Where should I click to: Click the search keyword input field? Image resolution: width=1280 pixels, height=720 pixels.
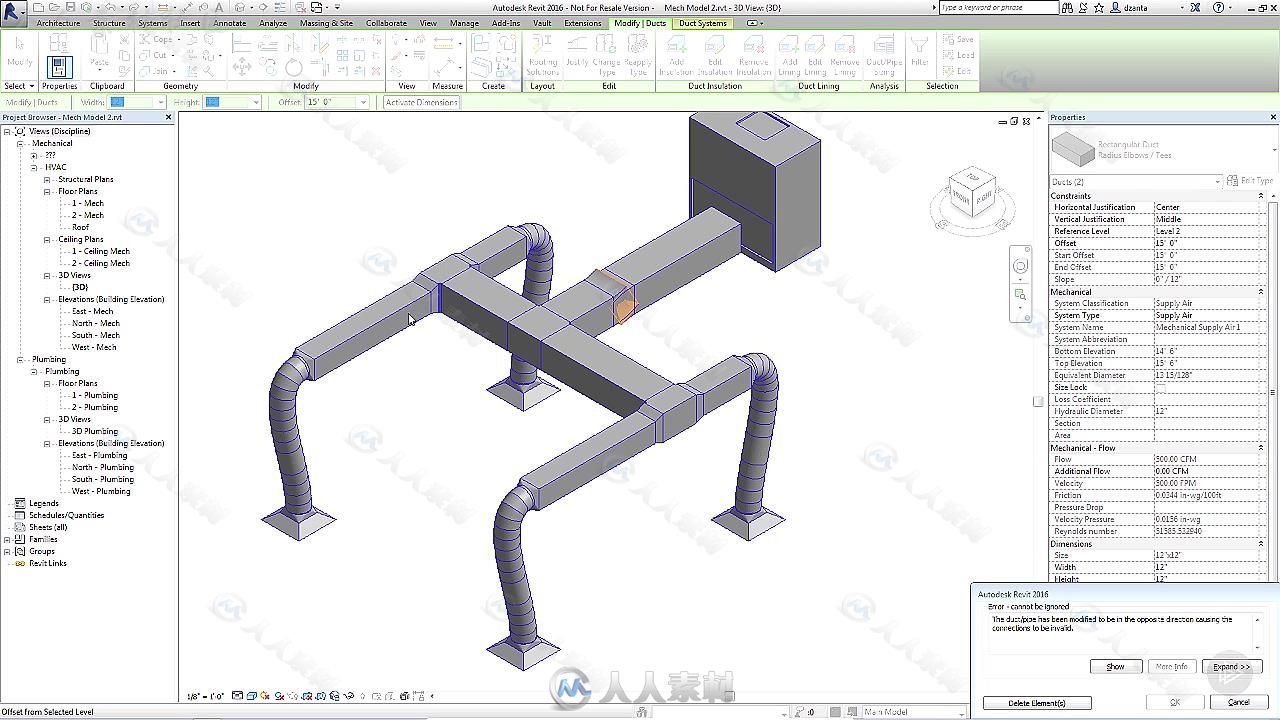[x=998, y=7]
